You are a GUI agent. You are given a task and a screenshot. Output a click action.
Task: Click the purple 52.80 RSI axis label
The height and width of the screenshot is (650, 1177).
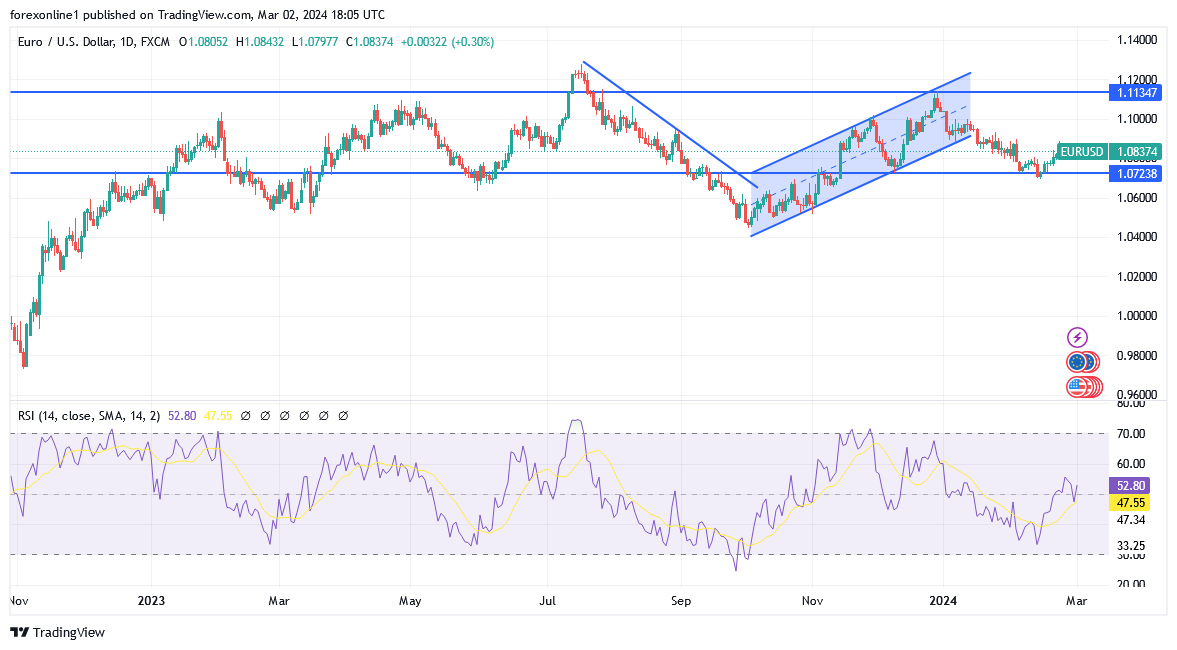pyautogui.click(x=1133, y=485)
